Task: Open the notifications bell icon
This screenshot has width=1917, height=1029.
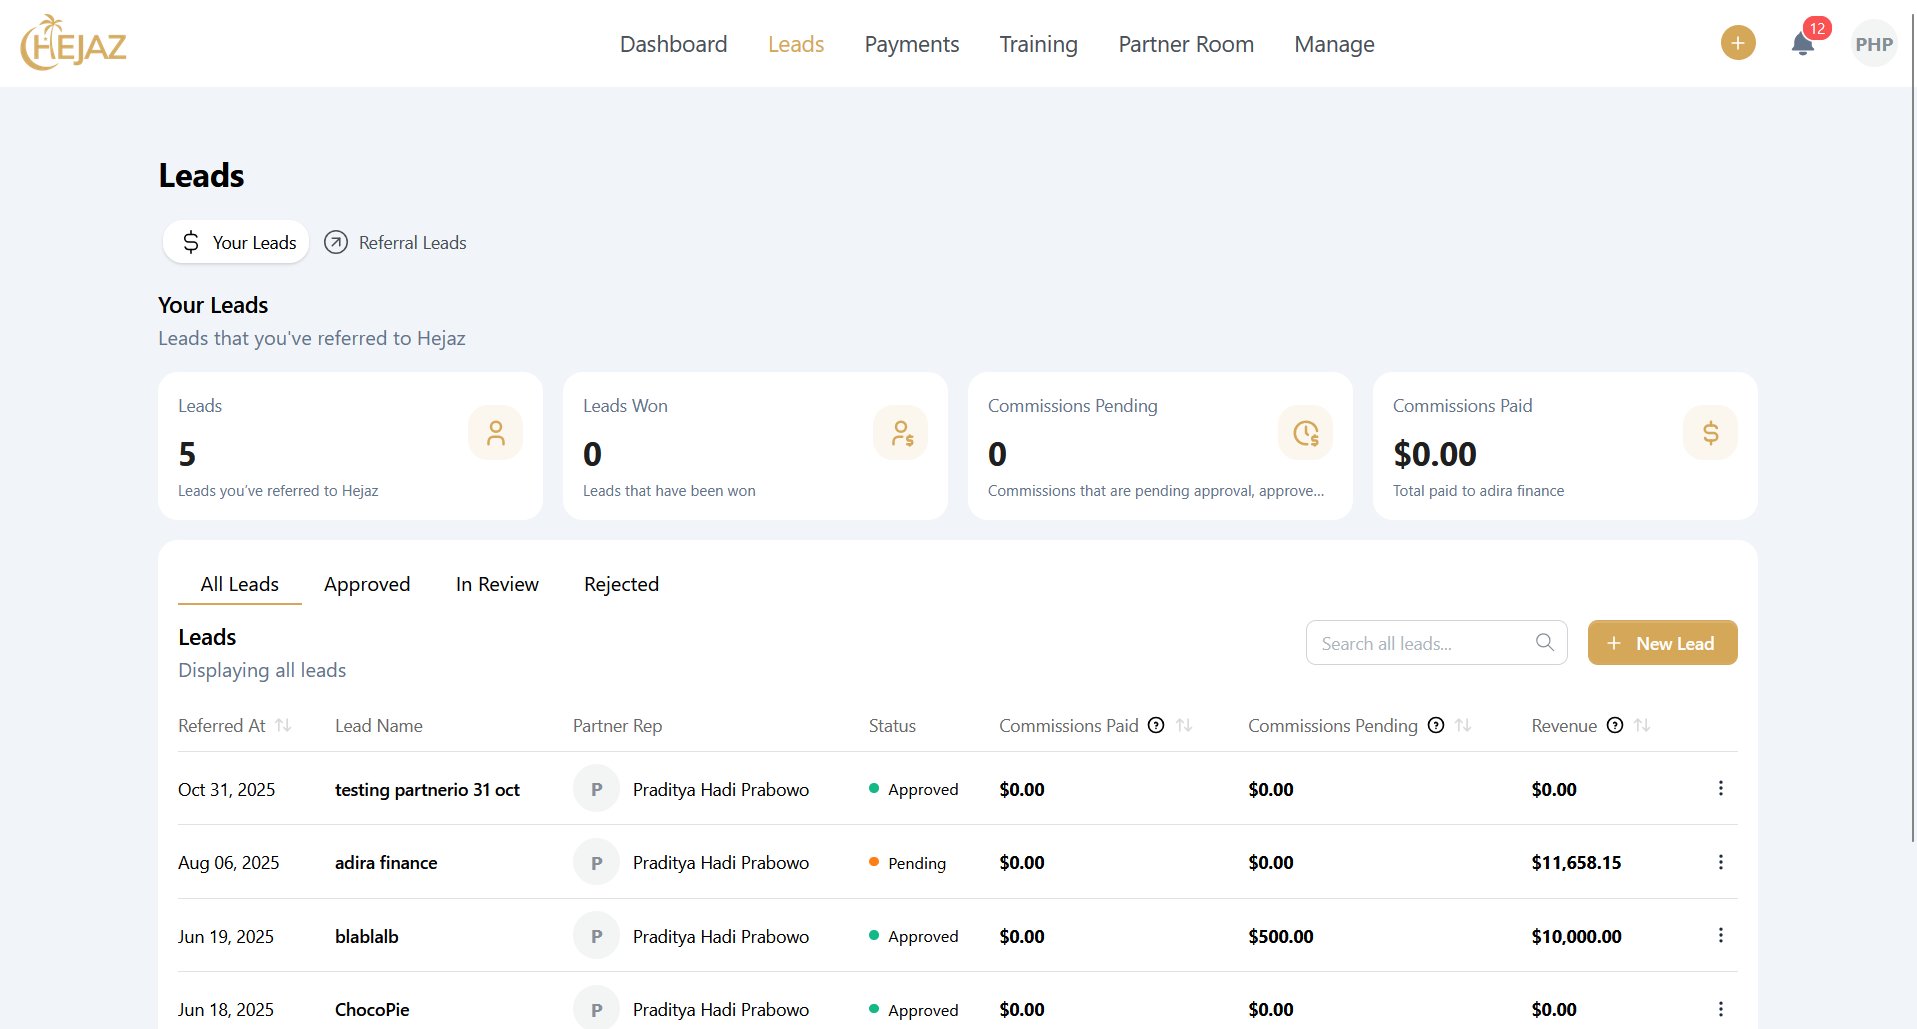Action: [x=1802, y=44]
